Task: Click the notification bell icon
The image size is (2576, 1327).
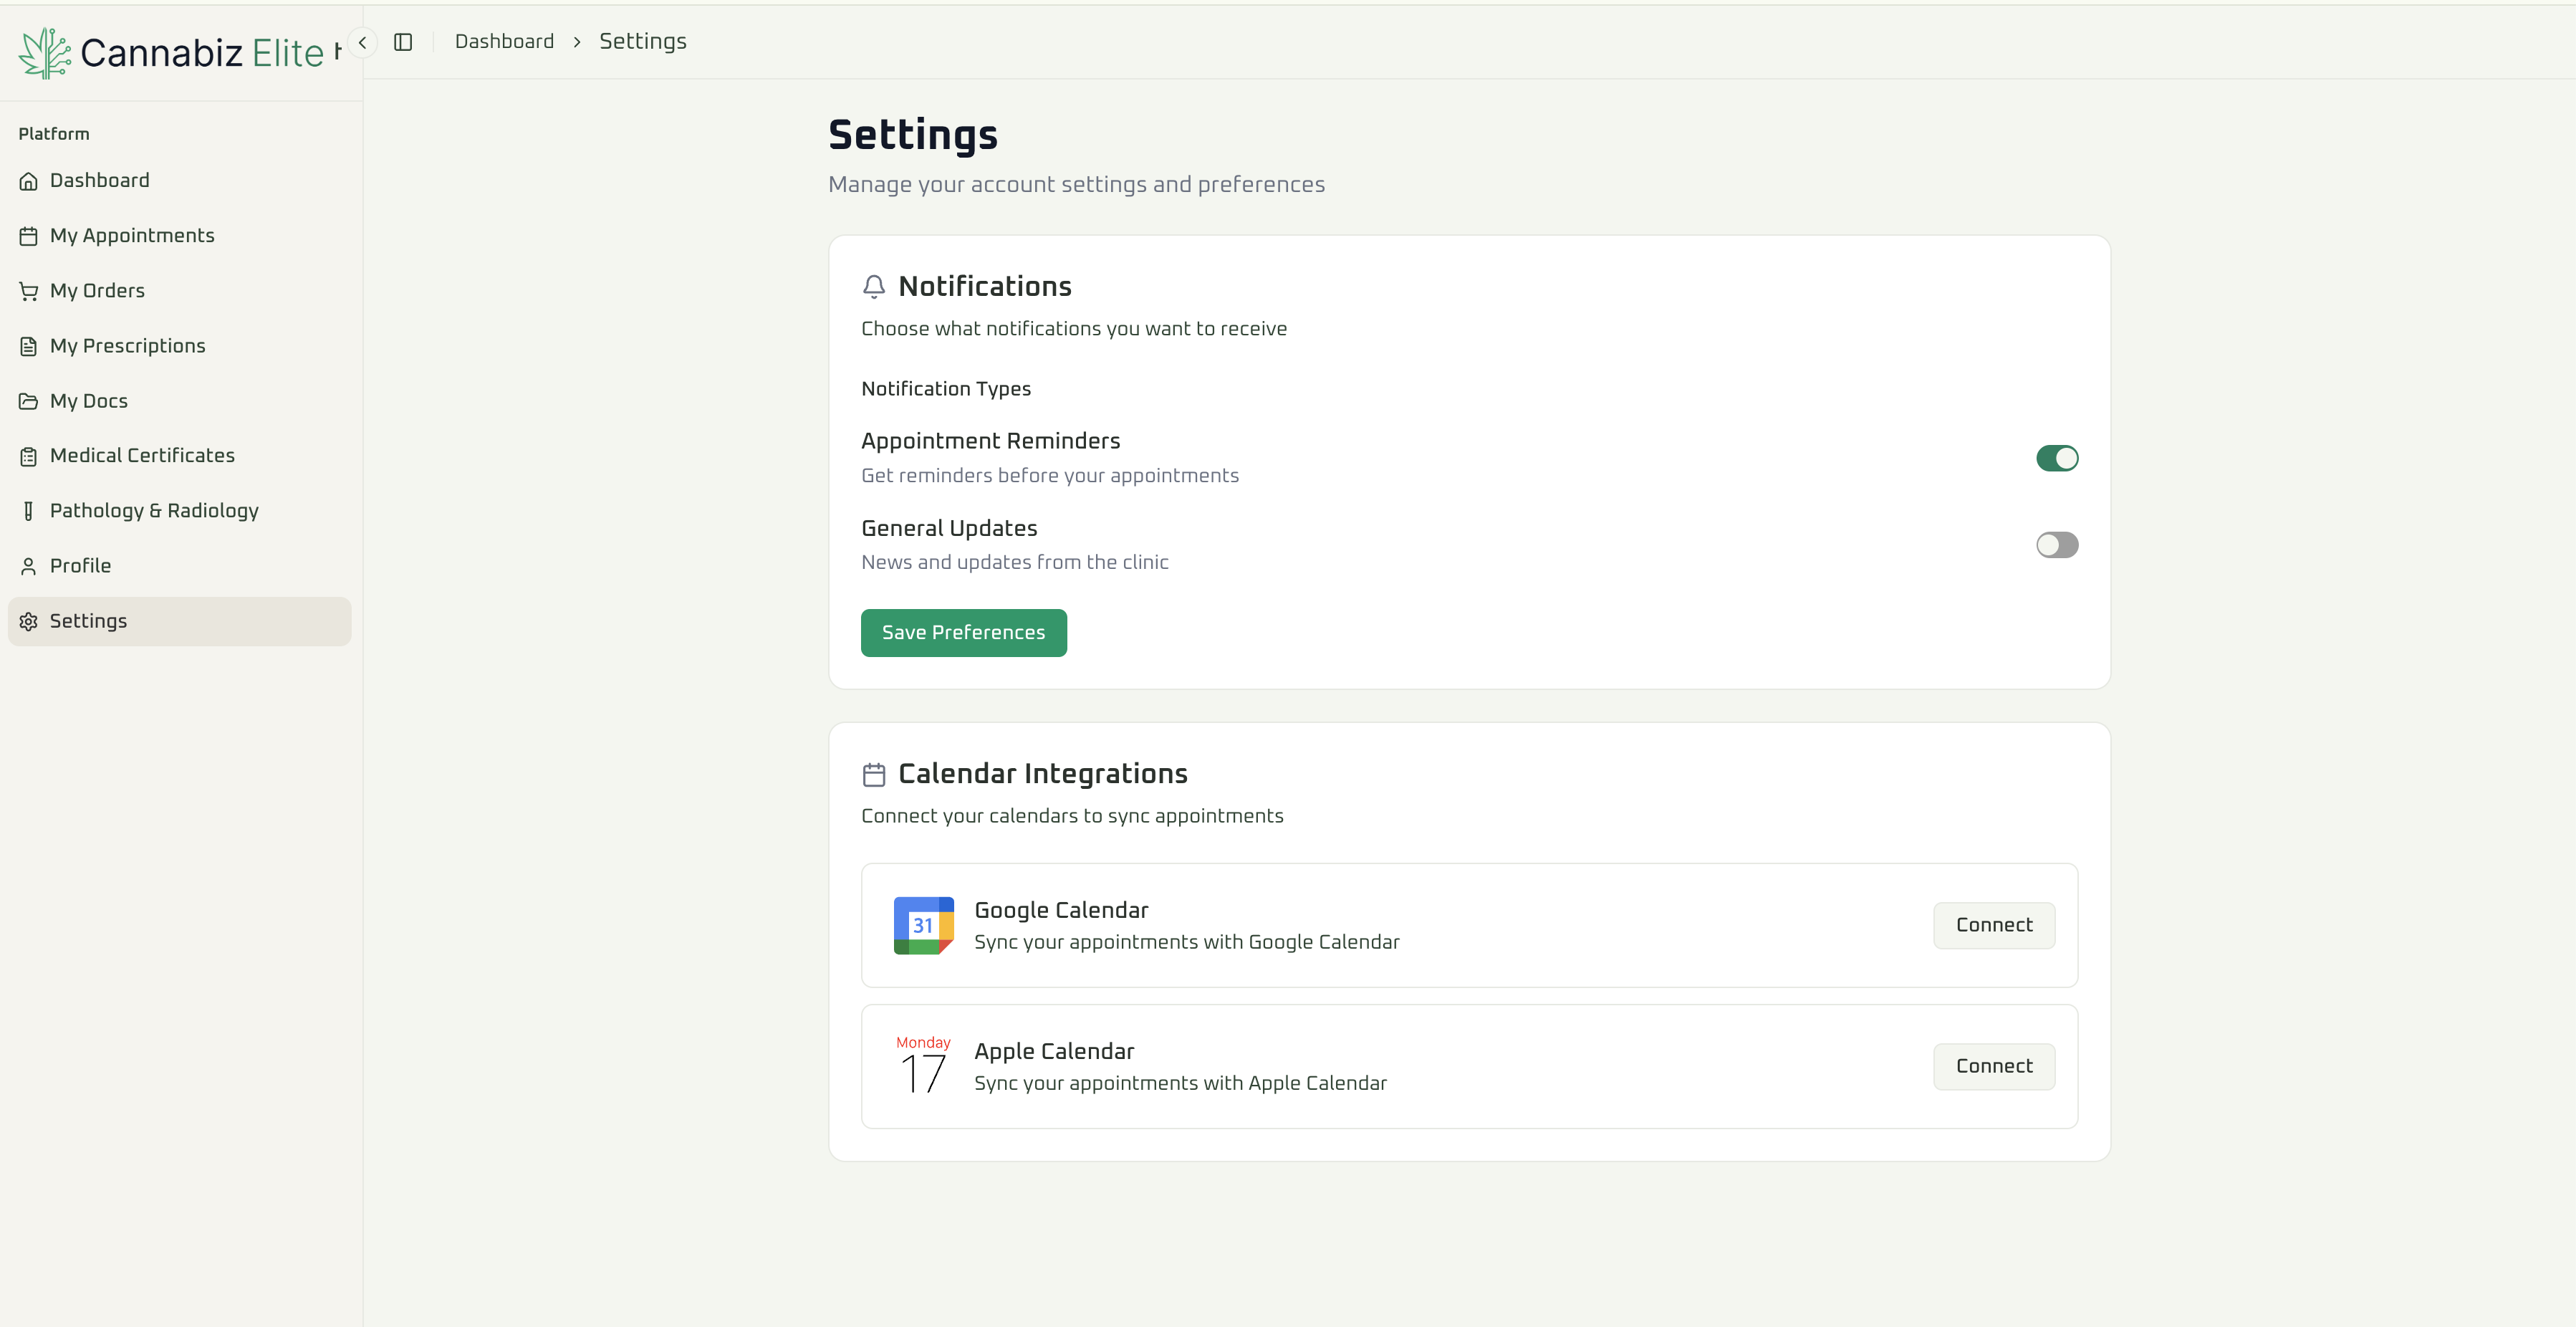Action: pyautogui.click(x=874, y=286)
